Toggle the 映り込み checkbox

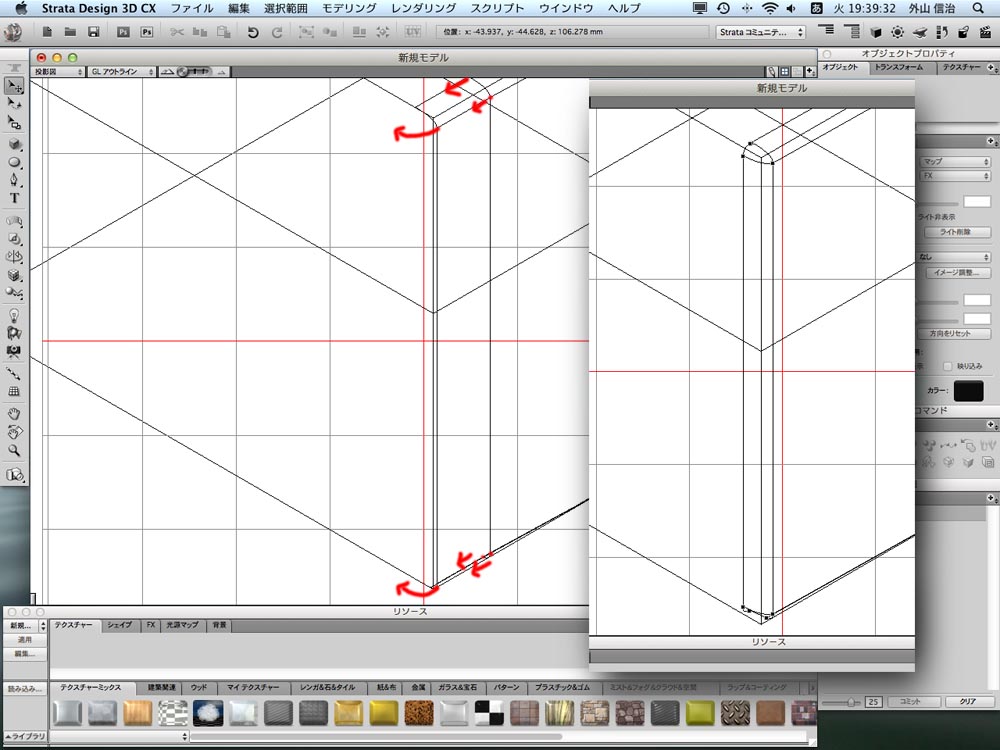click(947, 366)
